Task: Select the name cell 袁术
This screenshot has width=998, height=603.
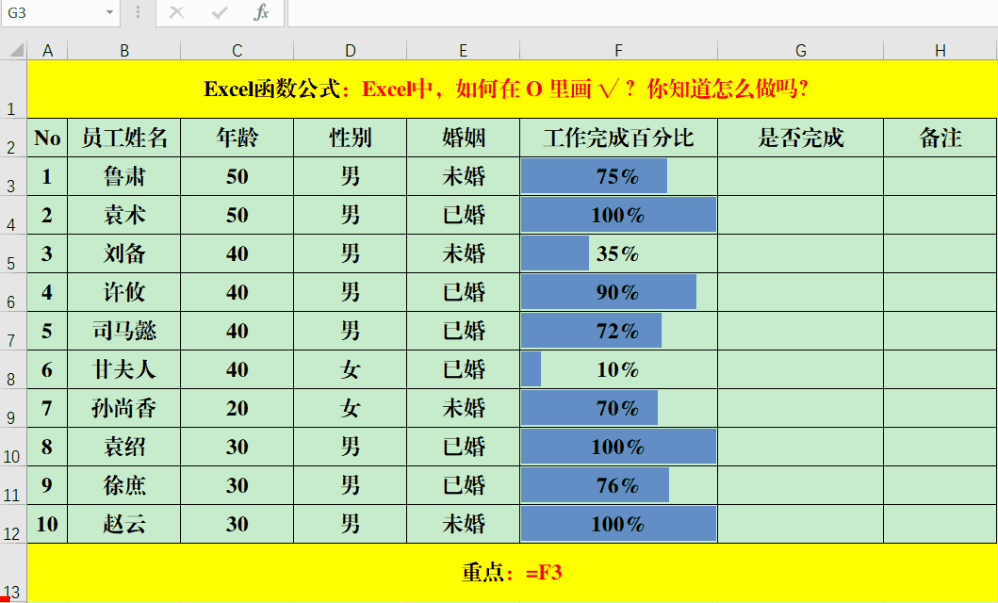Action: 124,215
